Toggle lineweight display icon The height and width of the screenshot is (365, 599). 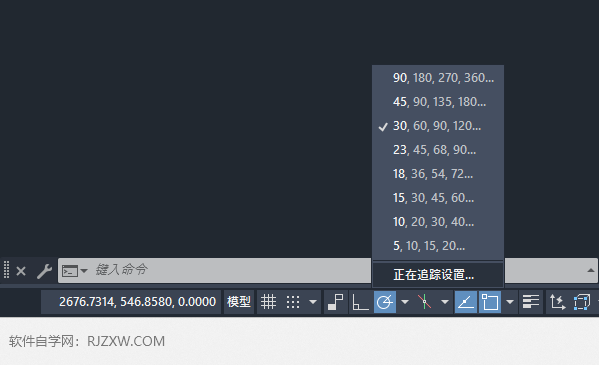pos(531,302)
